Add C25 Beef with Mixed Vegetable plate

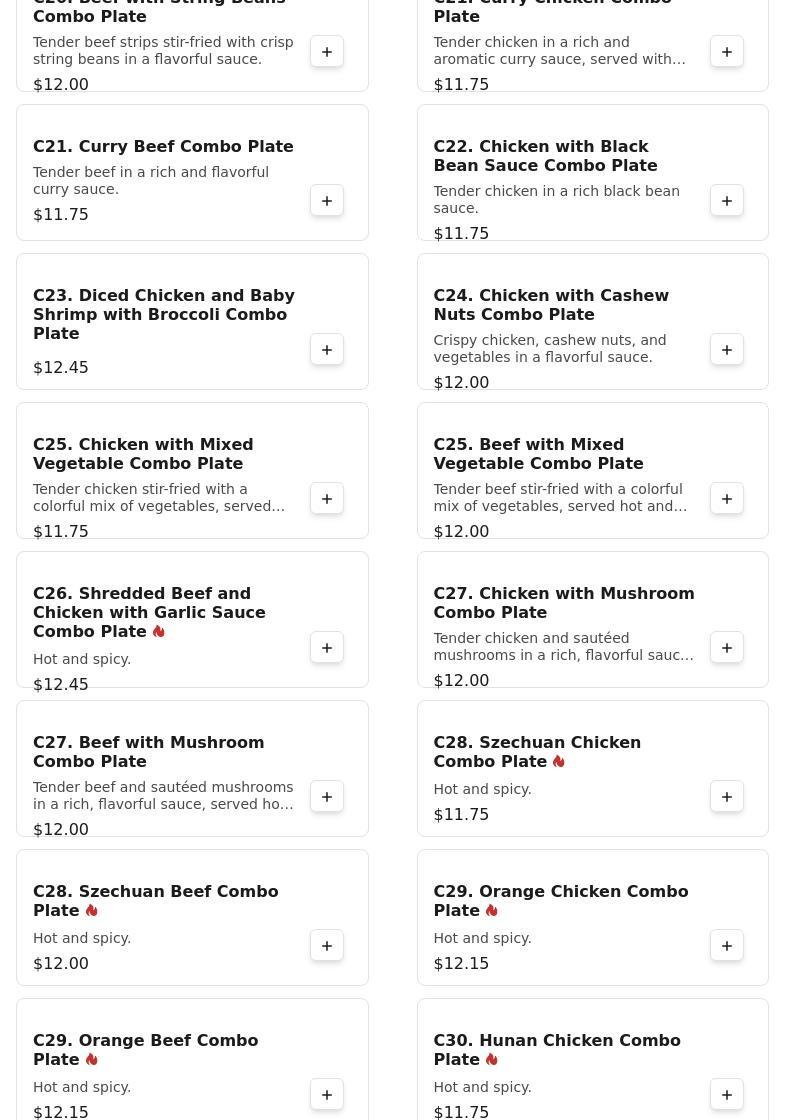click(727, 499)
